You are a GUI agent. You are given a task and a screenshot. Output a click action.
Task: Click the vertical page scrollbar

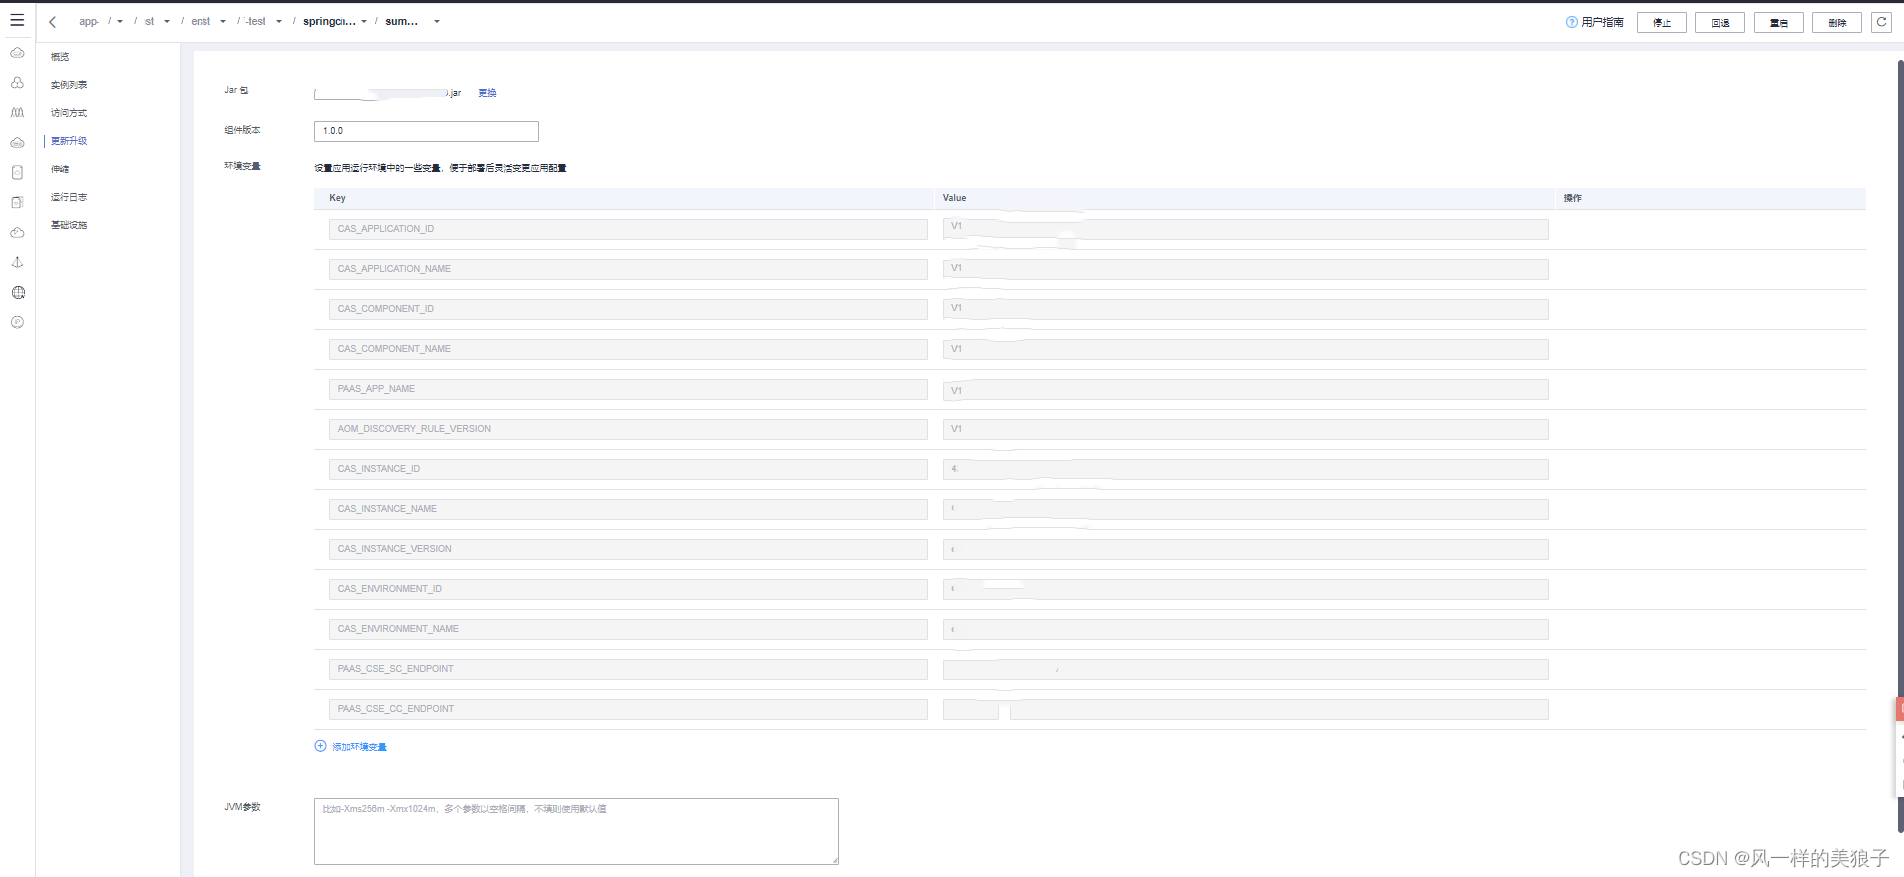pyautogui.click(x=1900, y=445)
